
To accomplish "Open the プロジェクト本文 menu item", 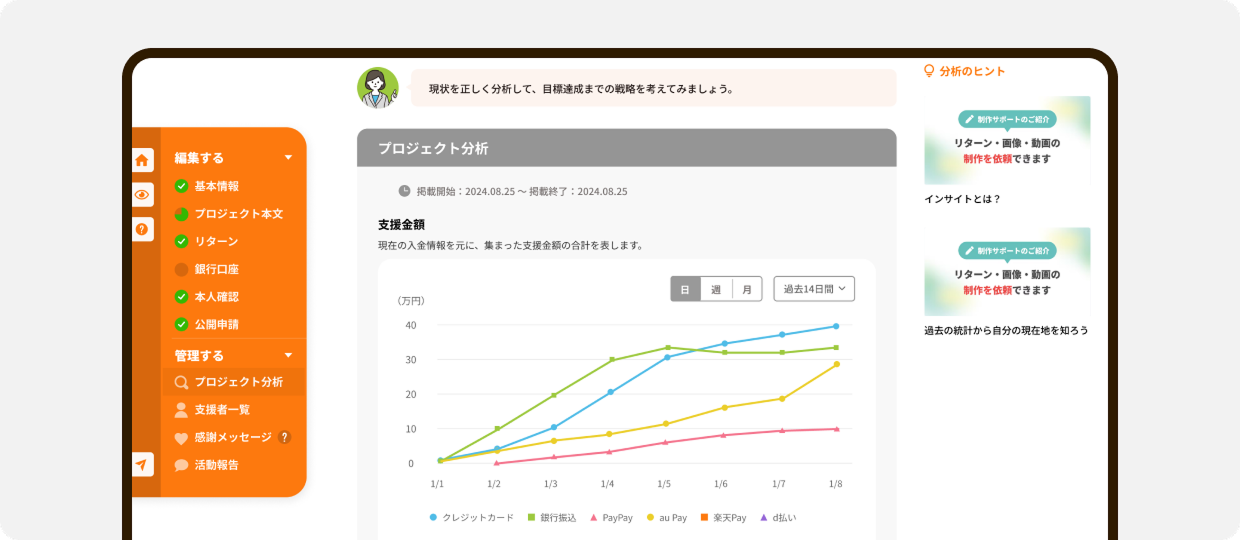I will pyautogui.click(x=238, y=214).
